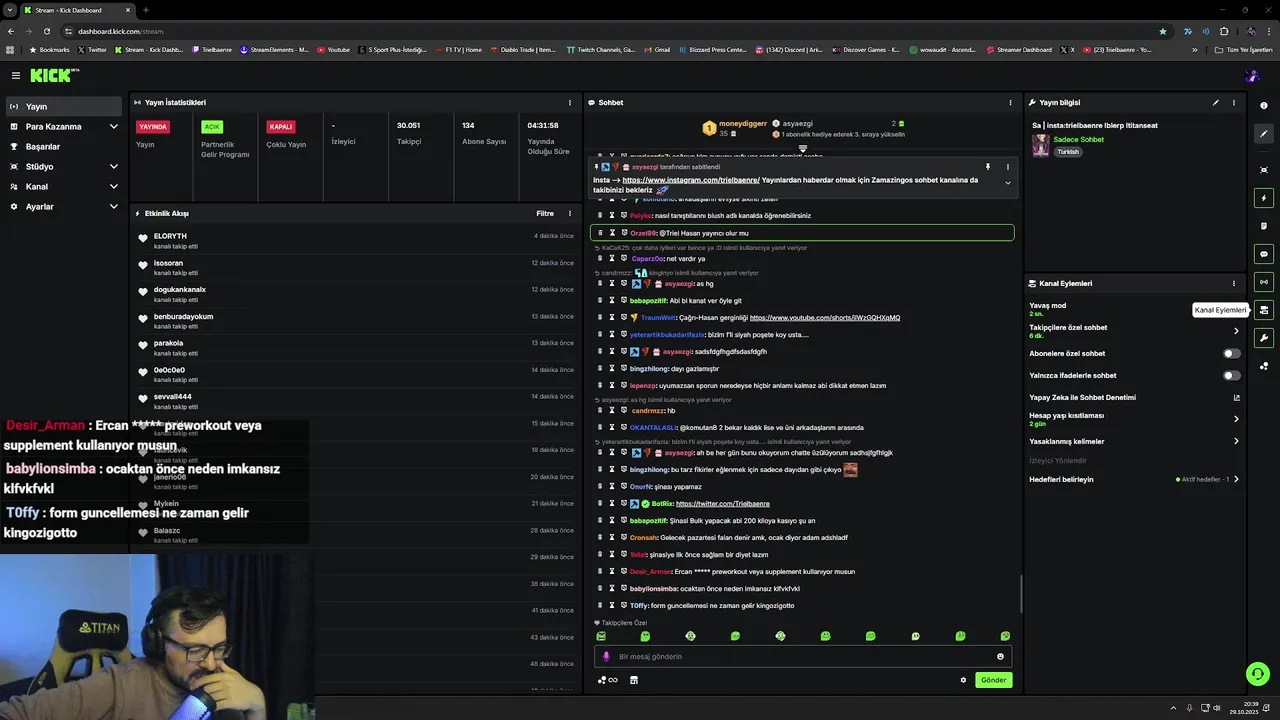Click the Sadece Sohbet category link
This screenshot has height=720, width=1280.
pos(1078,140)
